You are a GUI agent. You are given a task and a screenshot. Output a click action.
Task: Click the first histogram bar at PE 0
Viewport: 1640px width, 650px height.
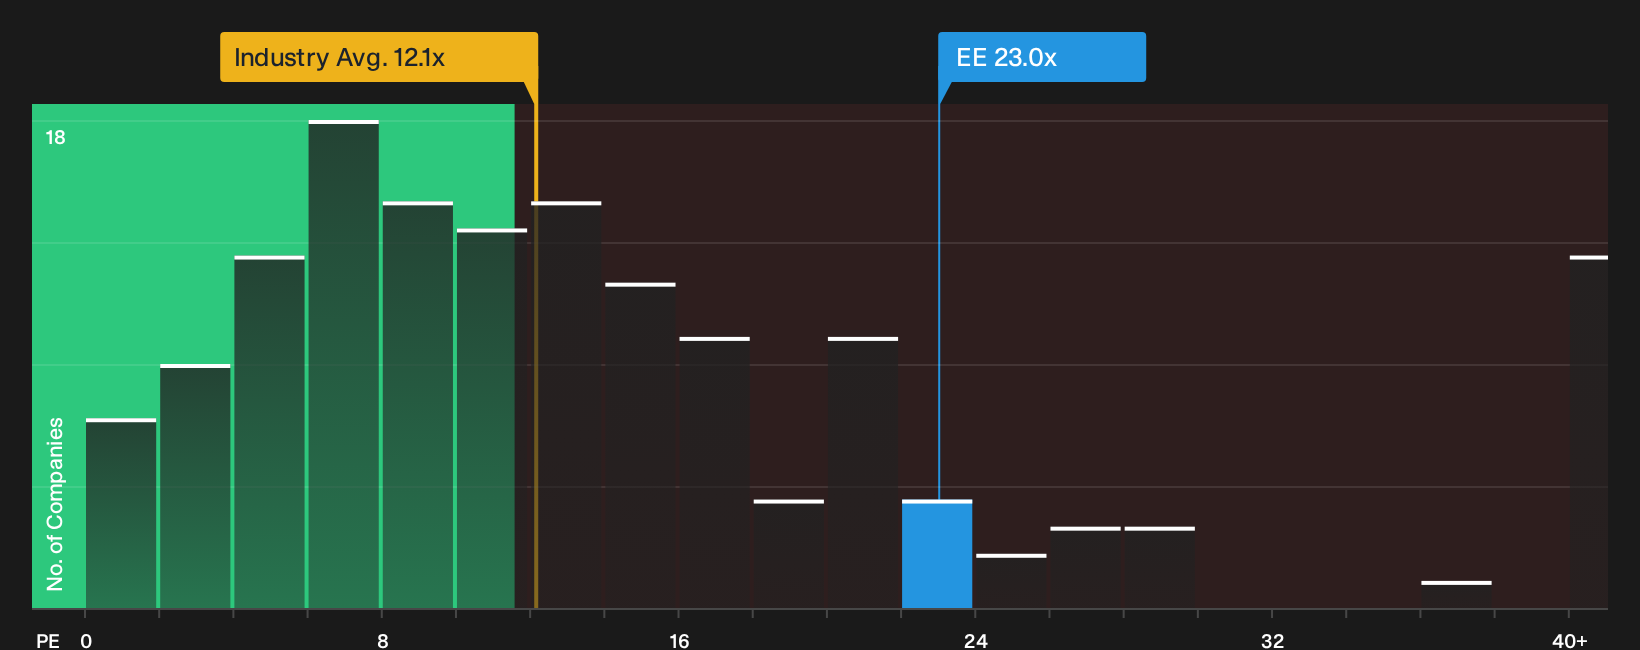(121, 513)
